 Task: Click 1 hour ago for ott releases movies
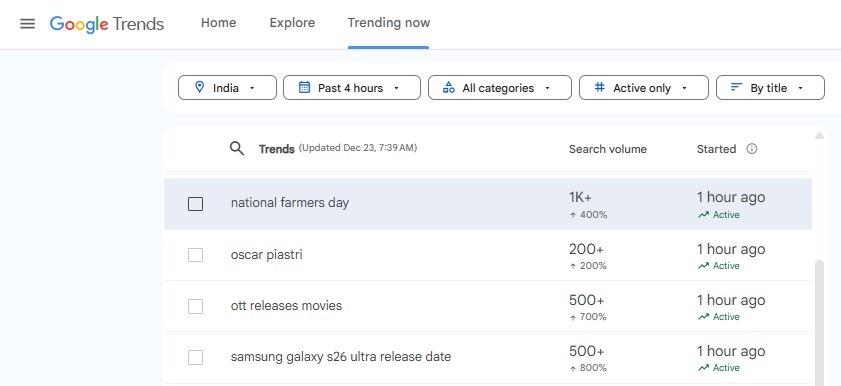coord(731,300)
